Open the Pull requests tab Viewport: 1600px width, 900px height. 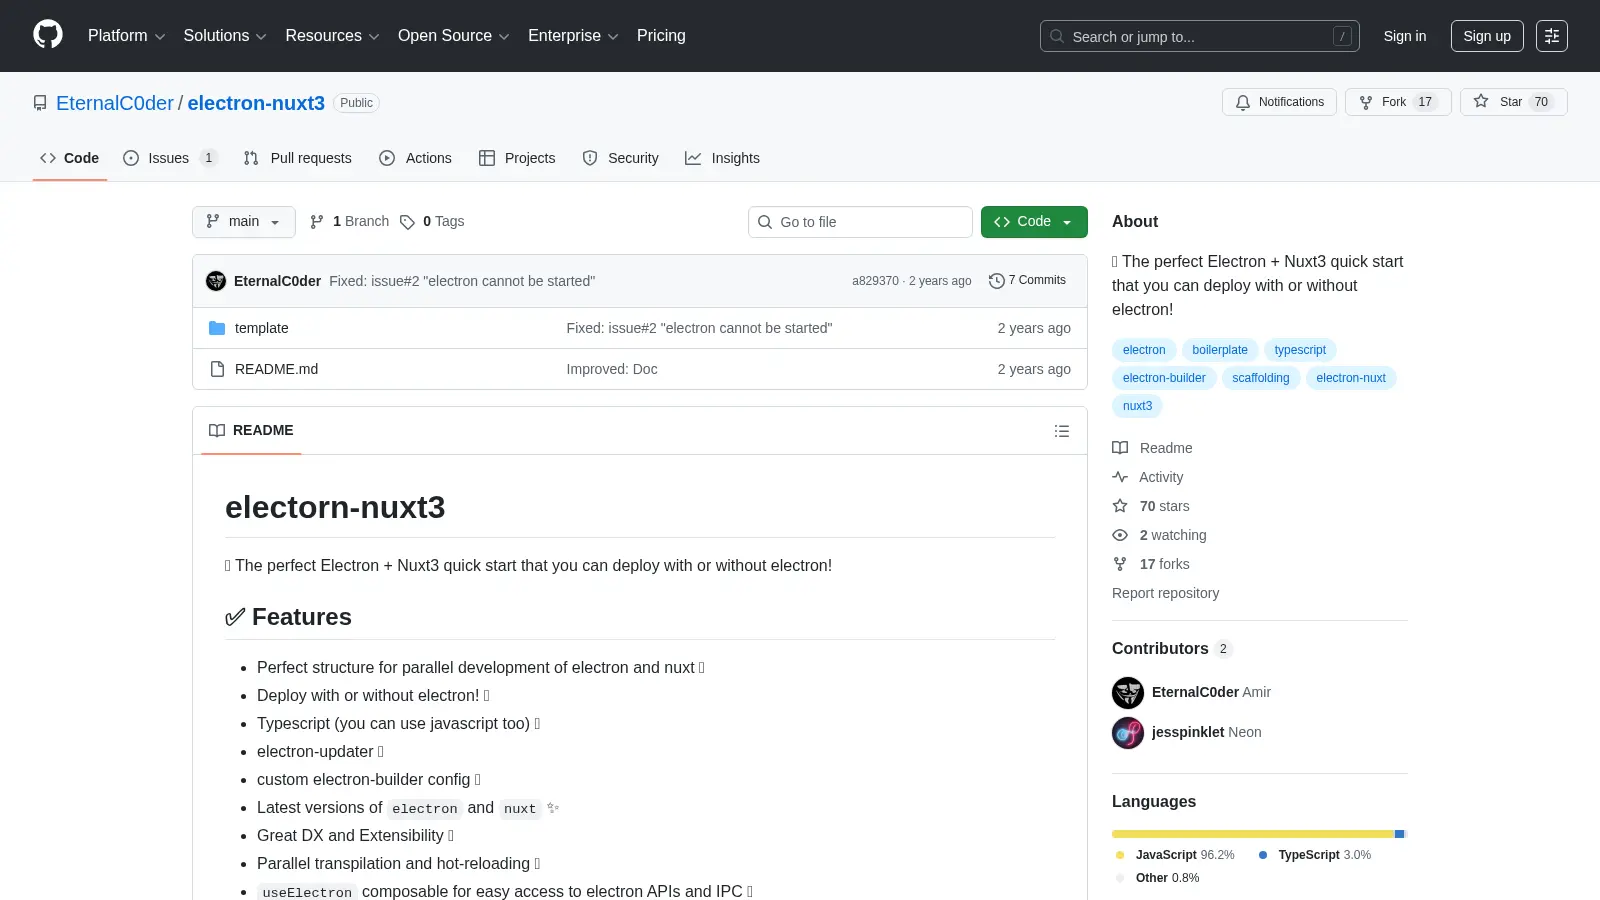298,158
